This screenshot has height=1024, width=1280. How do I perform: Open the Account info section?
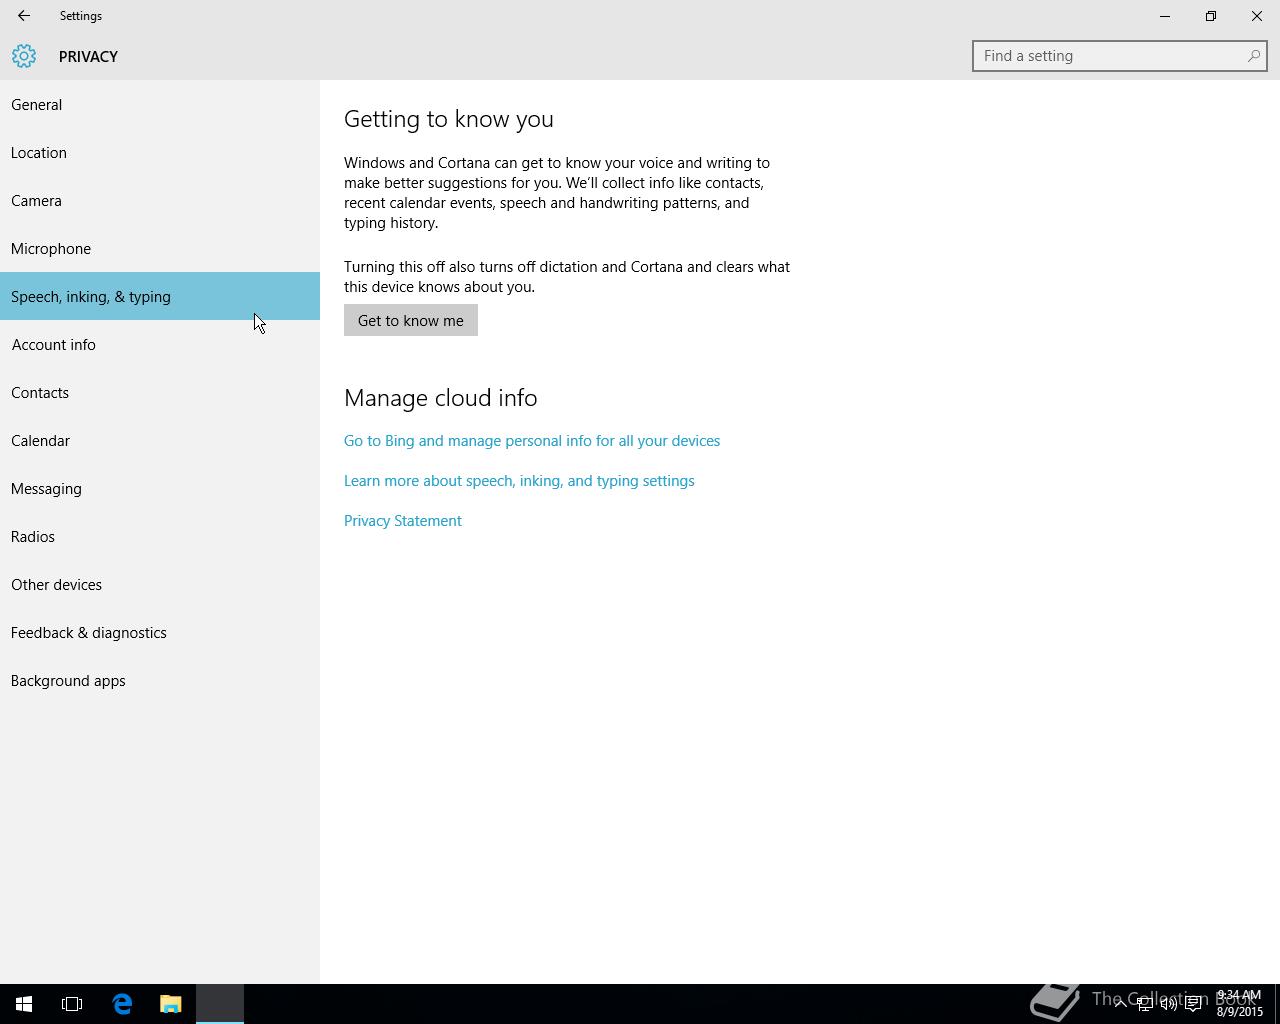[160, 344]
